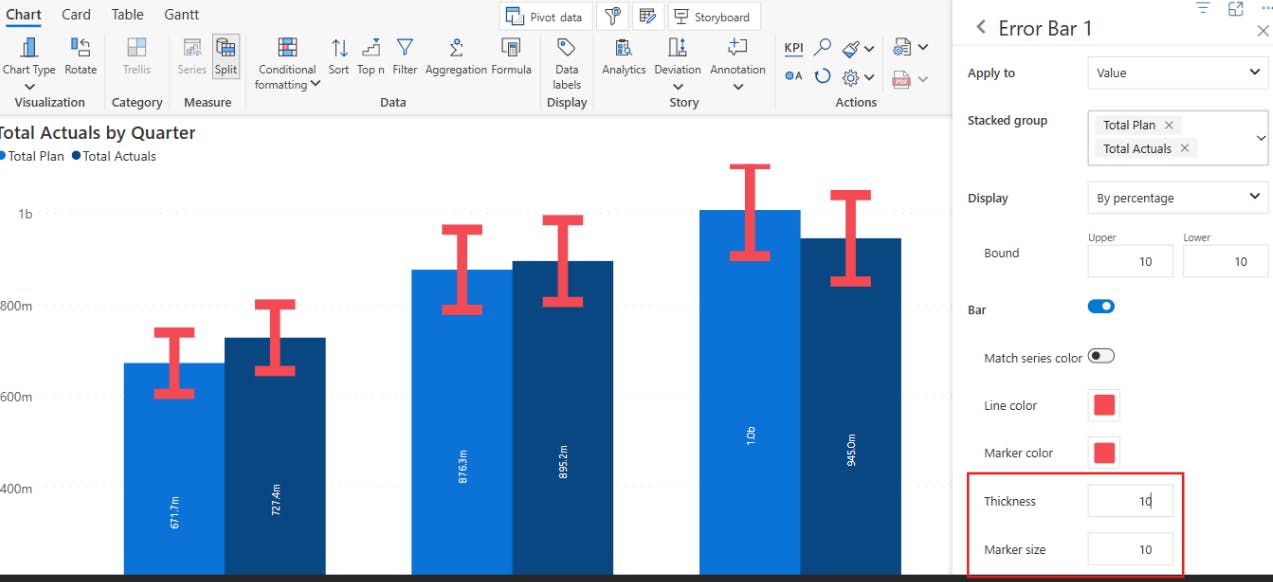Click the filter lines icon above panel

(x=1203, y=8)
